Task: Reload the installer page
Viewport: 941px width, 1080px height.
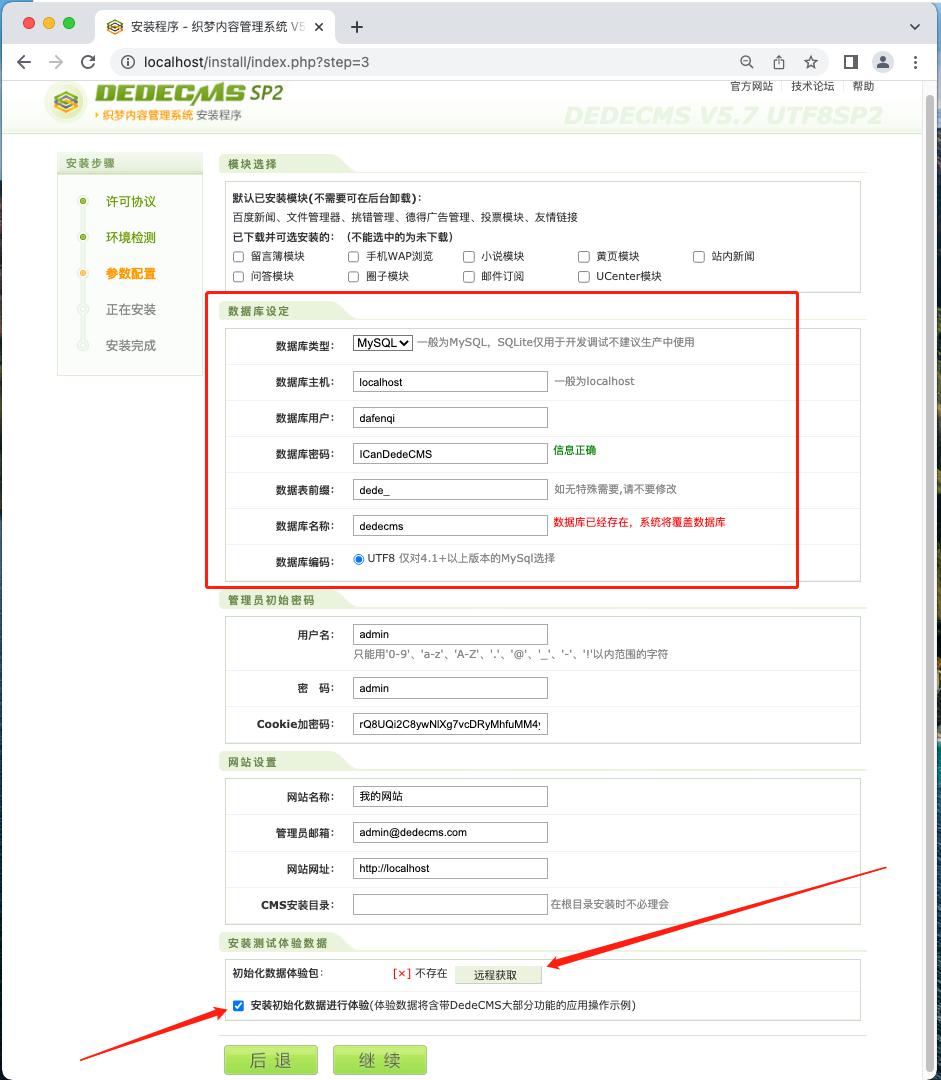Action: (88, 62)
